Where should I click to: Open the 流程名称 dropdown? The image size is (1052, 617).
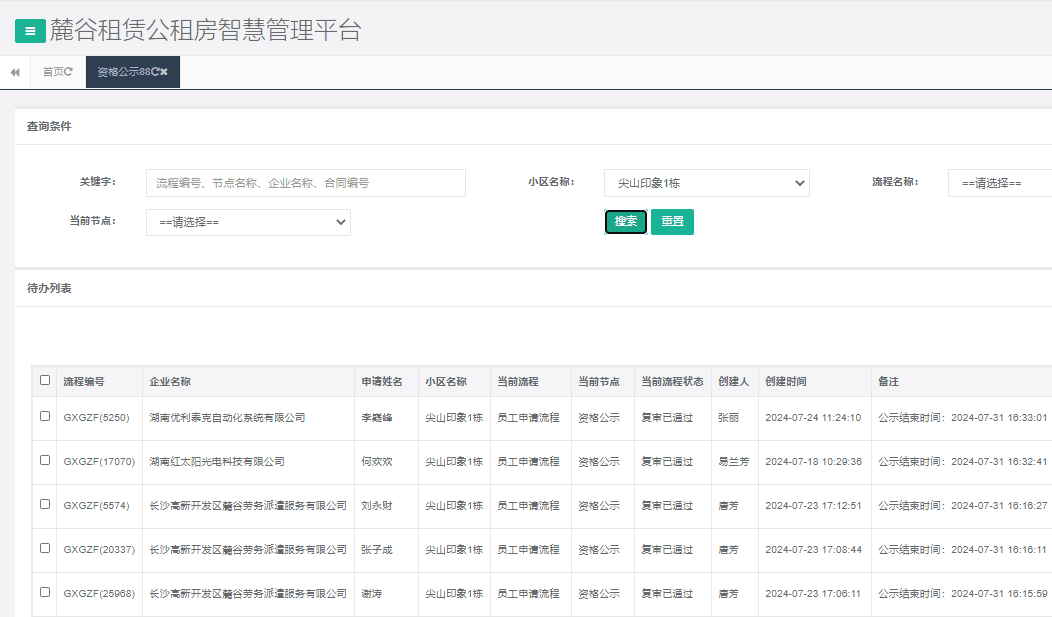[x=998, y=183]
